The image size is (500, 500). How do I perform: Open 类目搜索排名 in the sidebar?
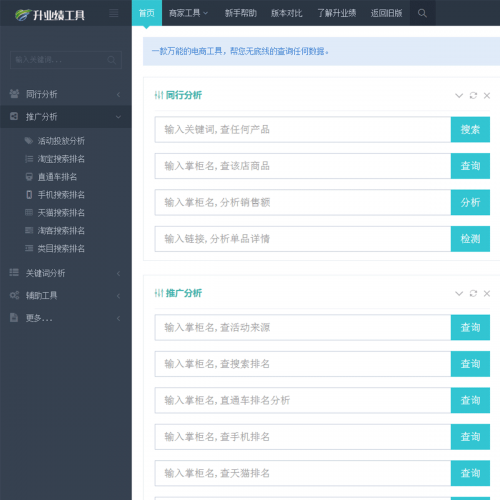click(x=61, y=249)
